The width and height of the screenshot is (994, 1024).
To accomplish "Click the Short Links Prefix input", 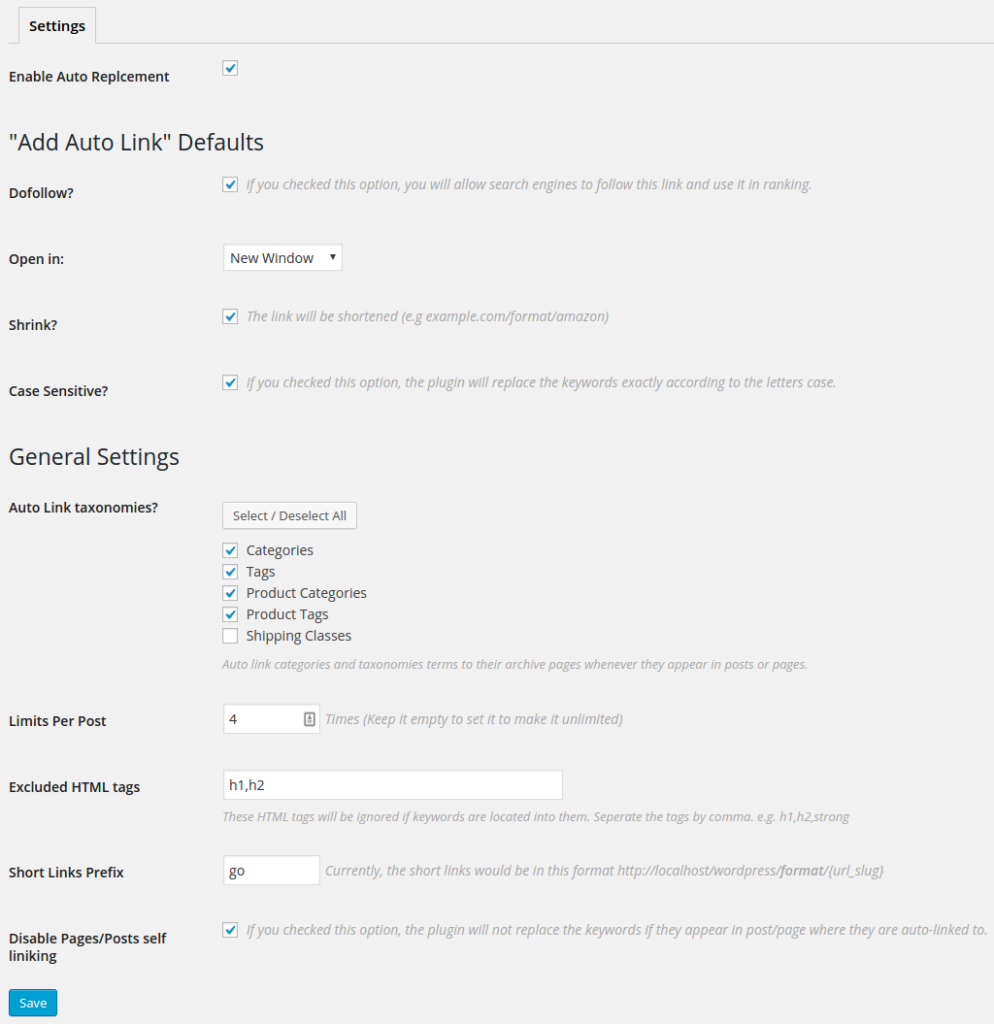I will (270, 870).
